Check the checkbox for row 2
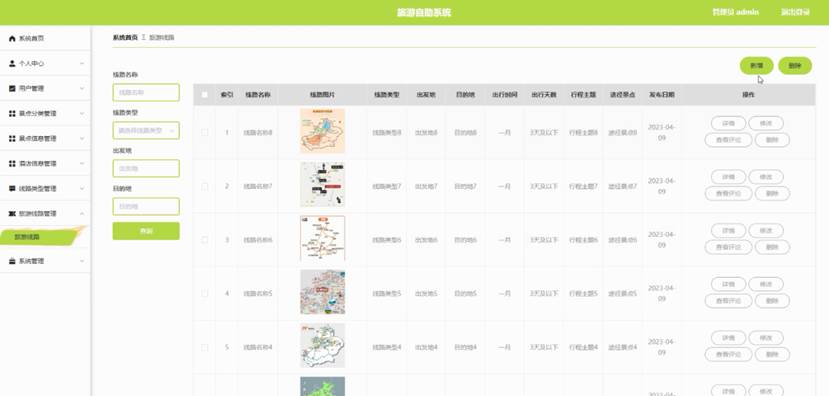Viewport: 829px width, 396px height. pos(205,186)
